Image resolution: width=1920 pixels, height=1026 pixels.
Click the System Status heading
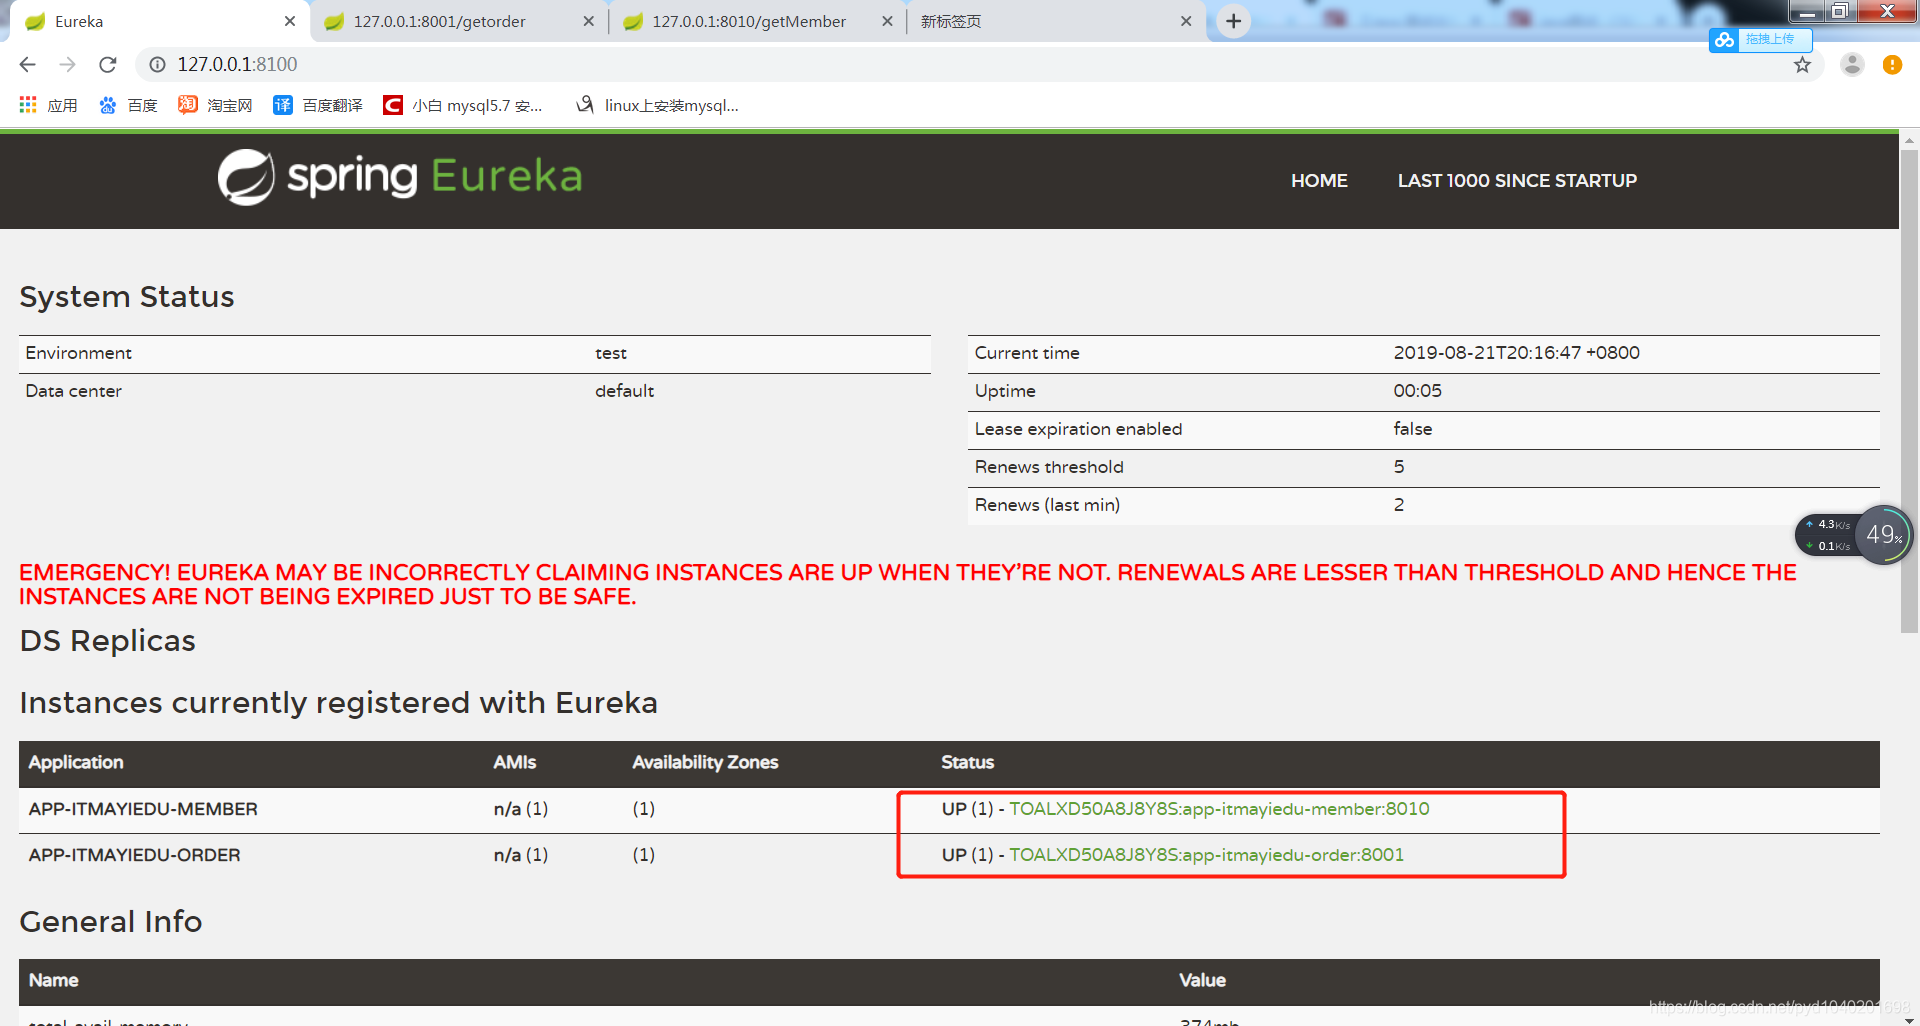pos(127,297)
